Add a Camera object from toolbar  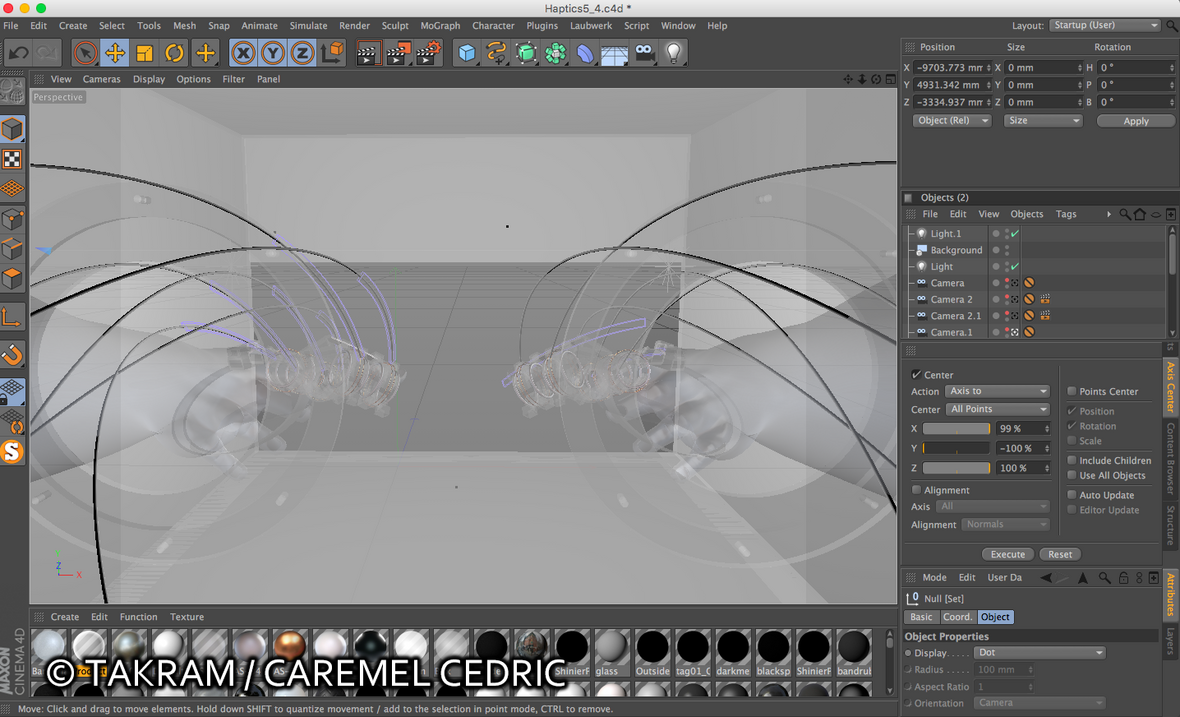point(645,53)
